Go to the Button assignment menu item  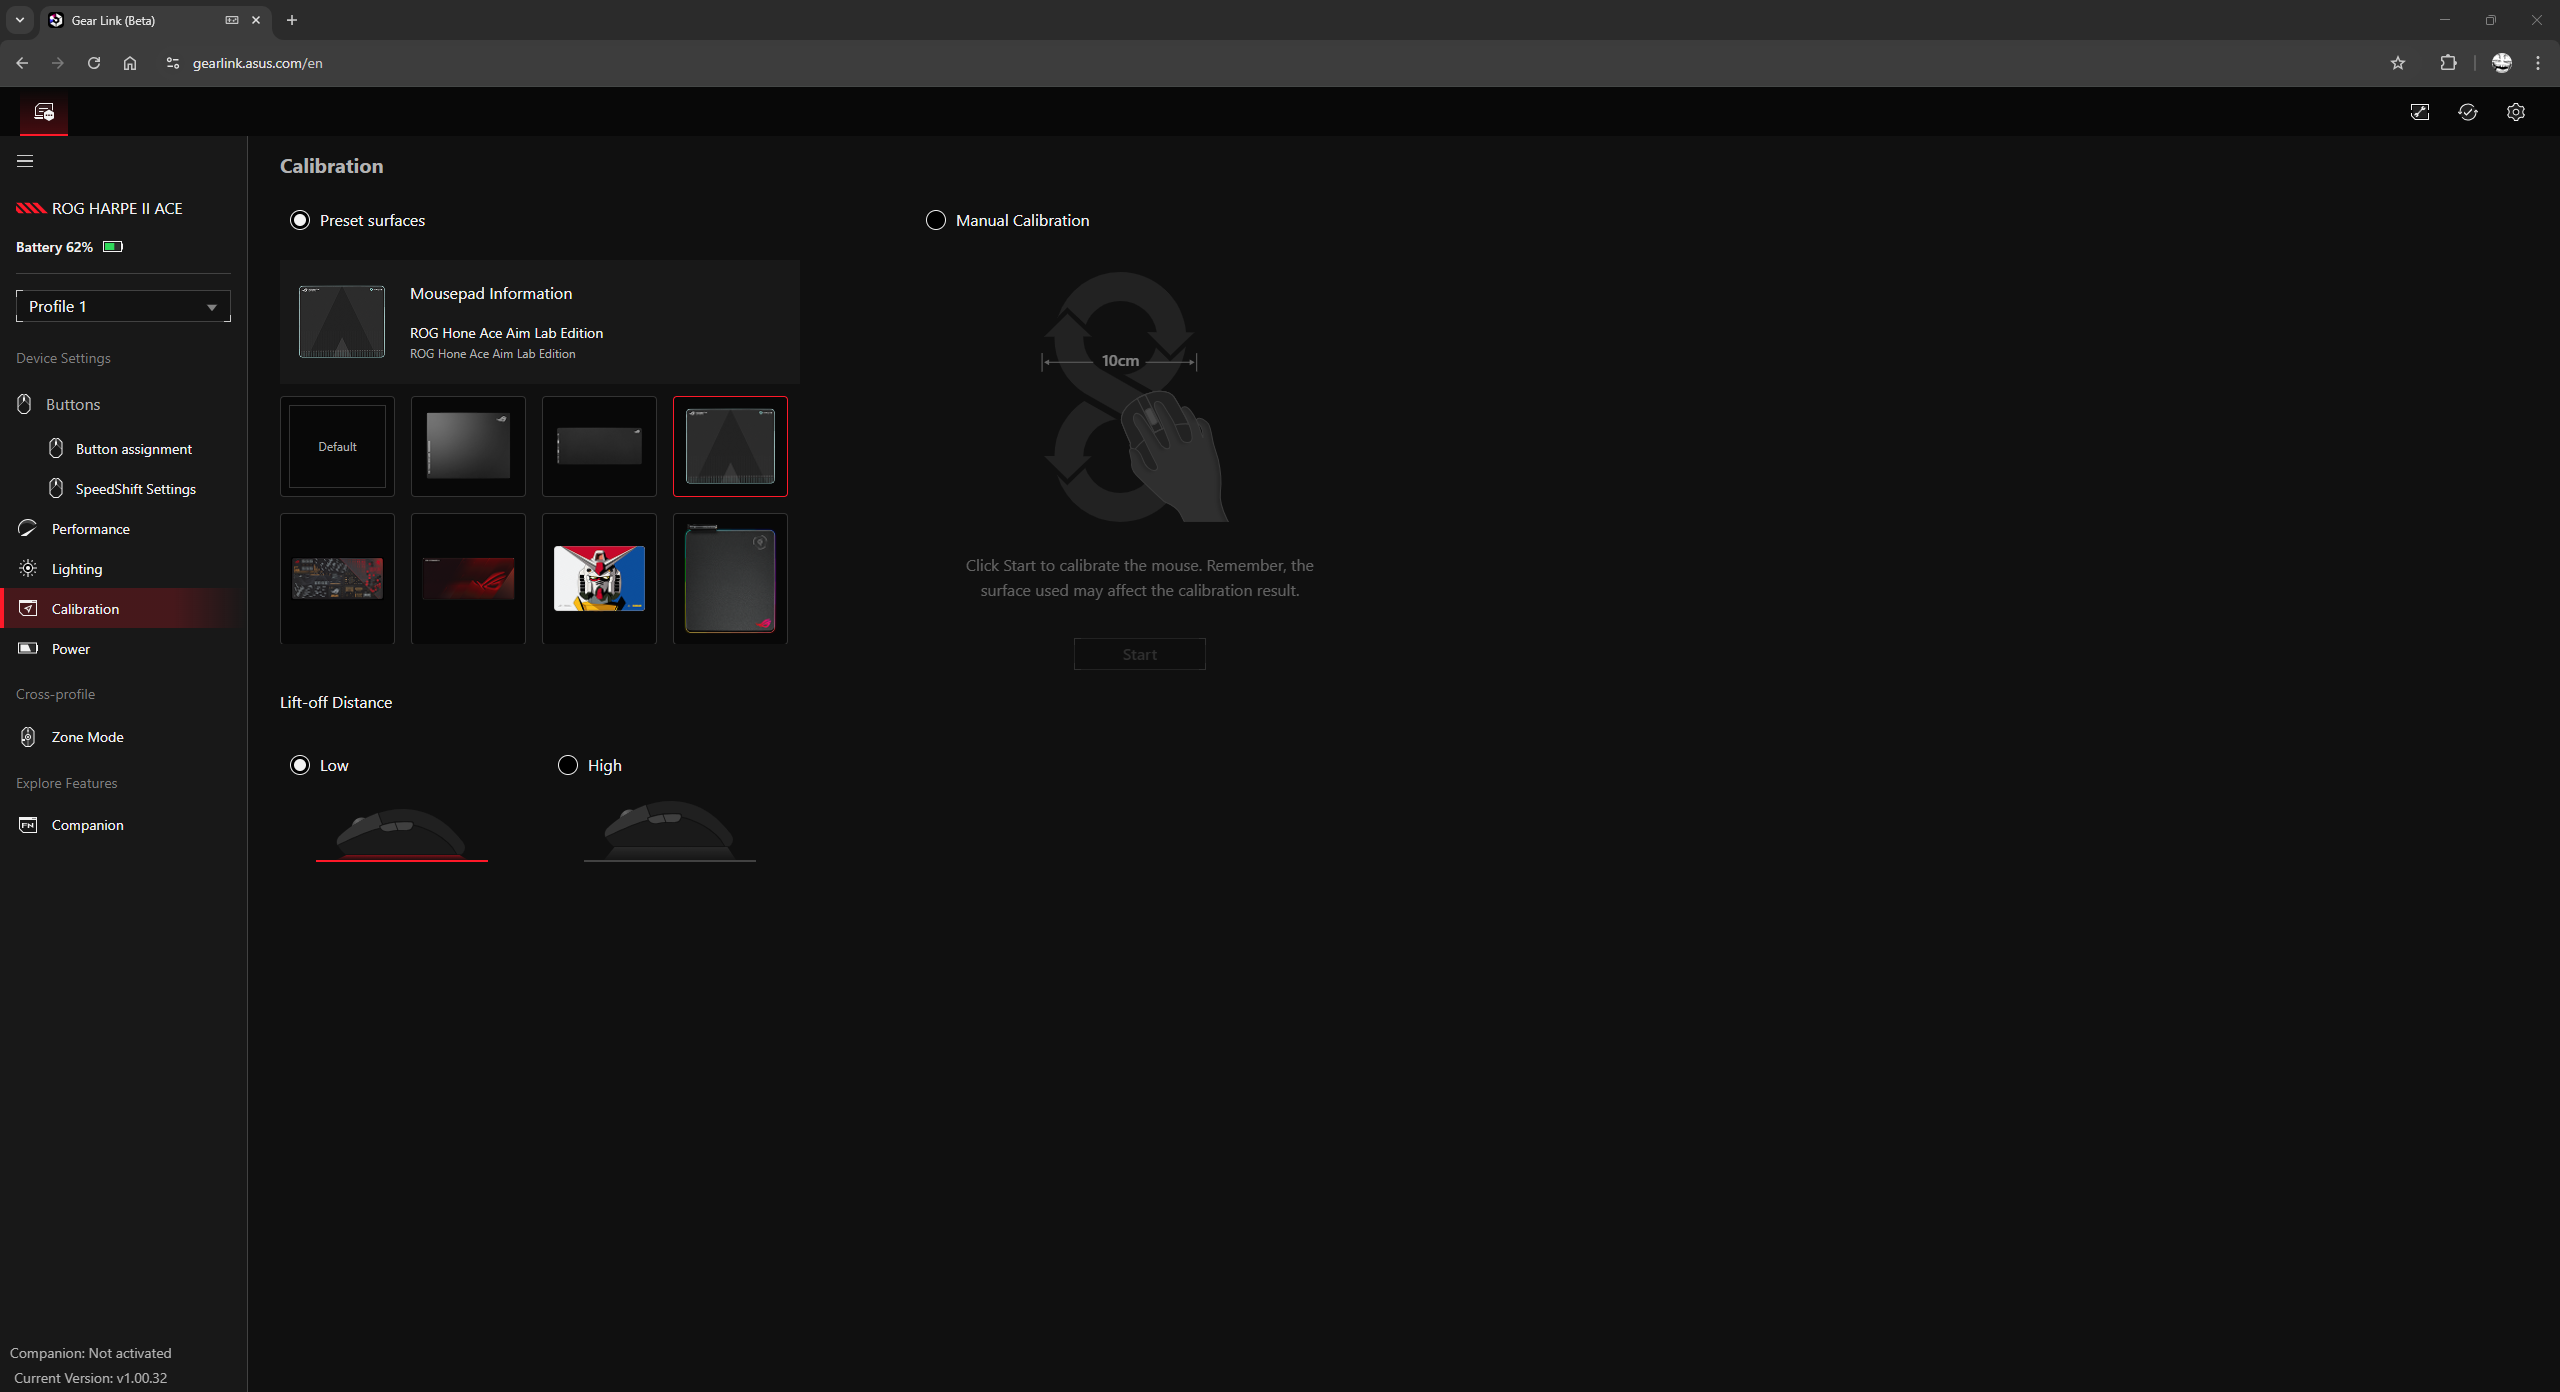(x=133, y=449)
